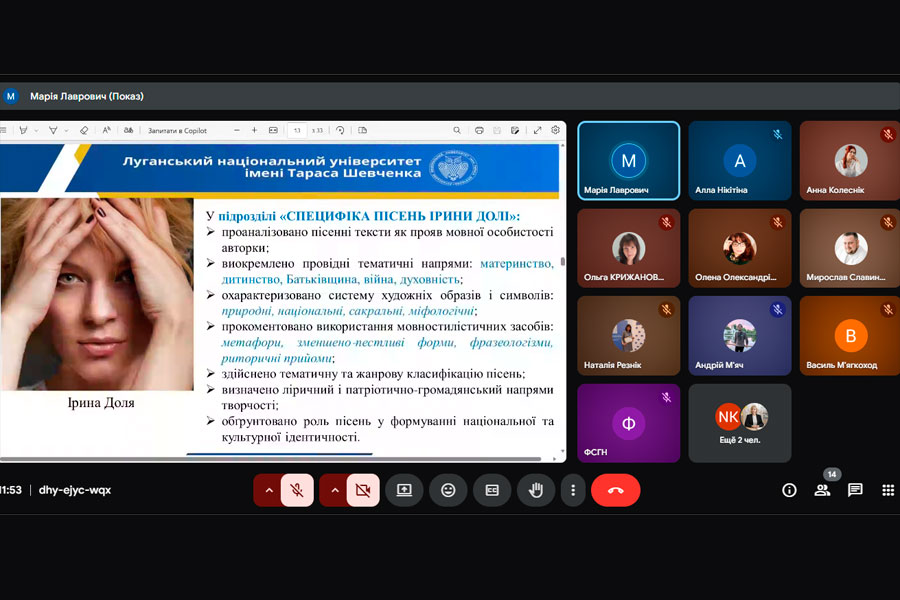Click the page number input field
Screen dimensions: 900x600
pyautogui.click(x=297, y=130)
